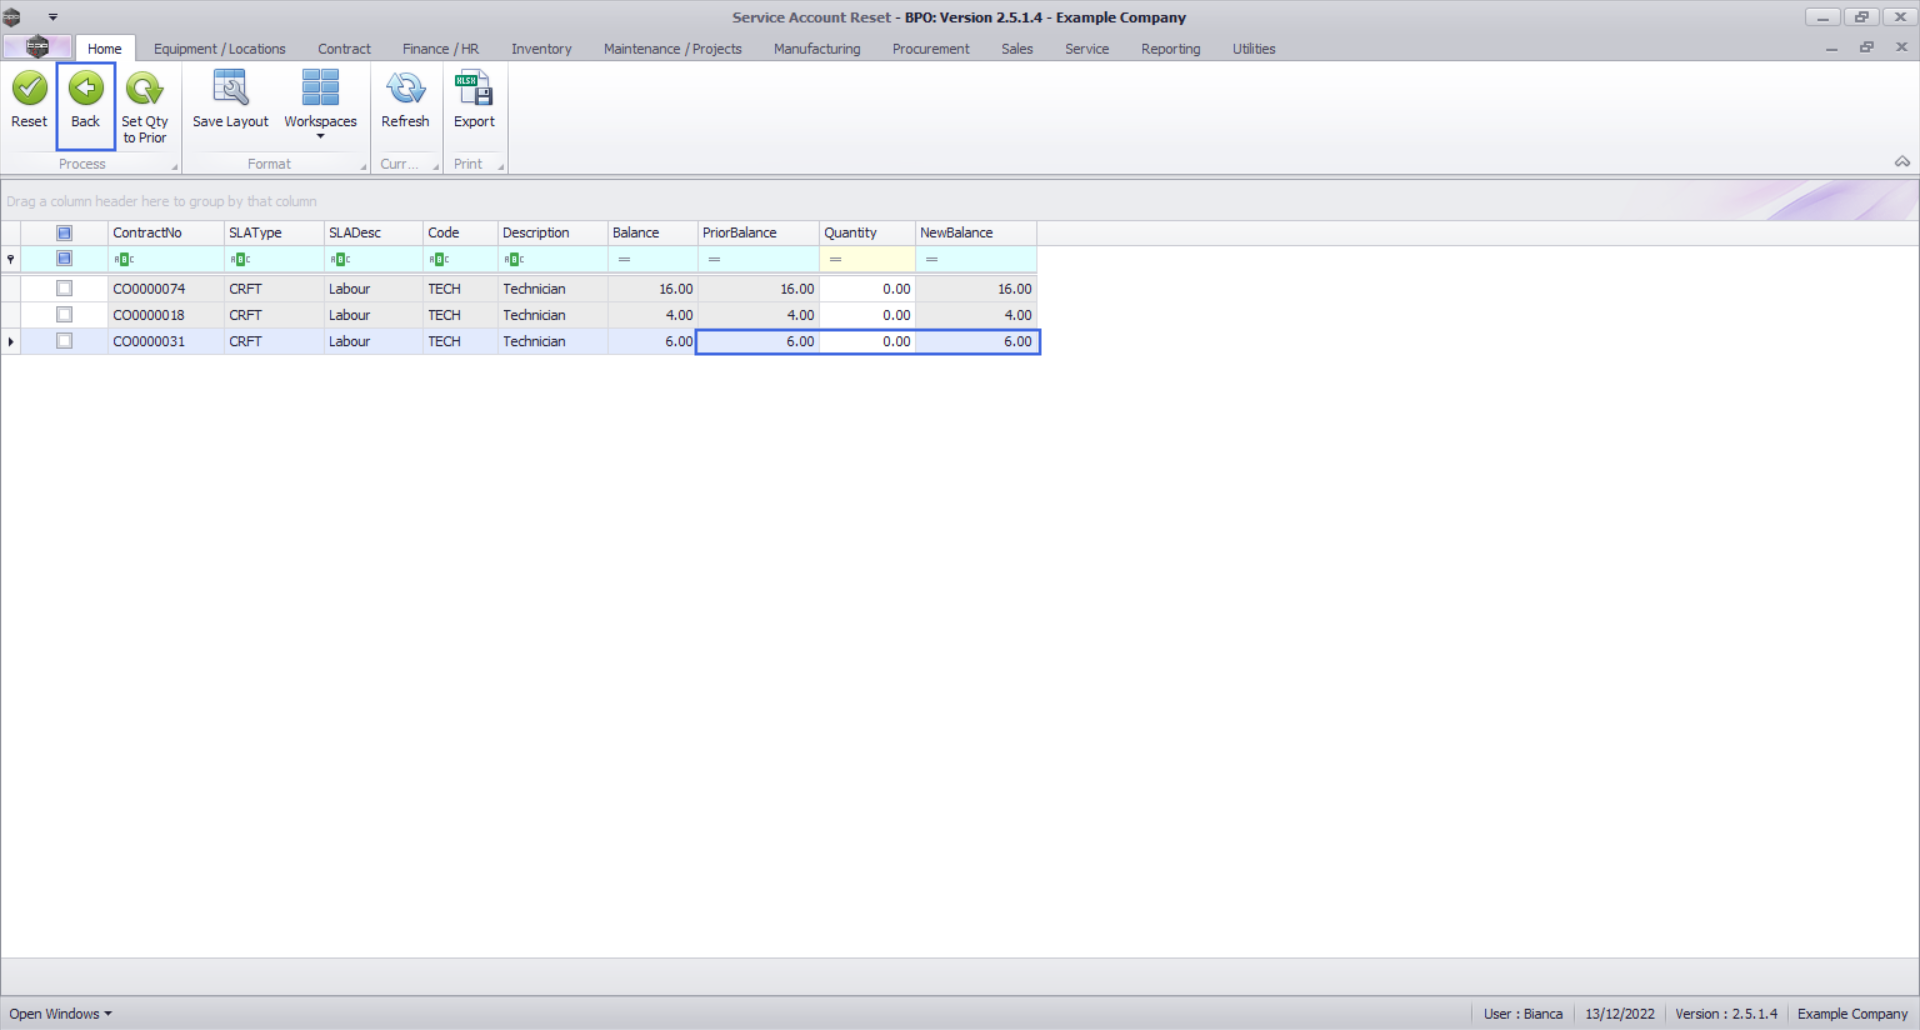
Task: Open the Manufacturing ribbon tab
Action: coord(817,49)
